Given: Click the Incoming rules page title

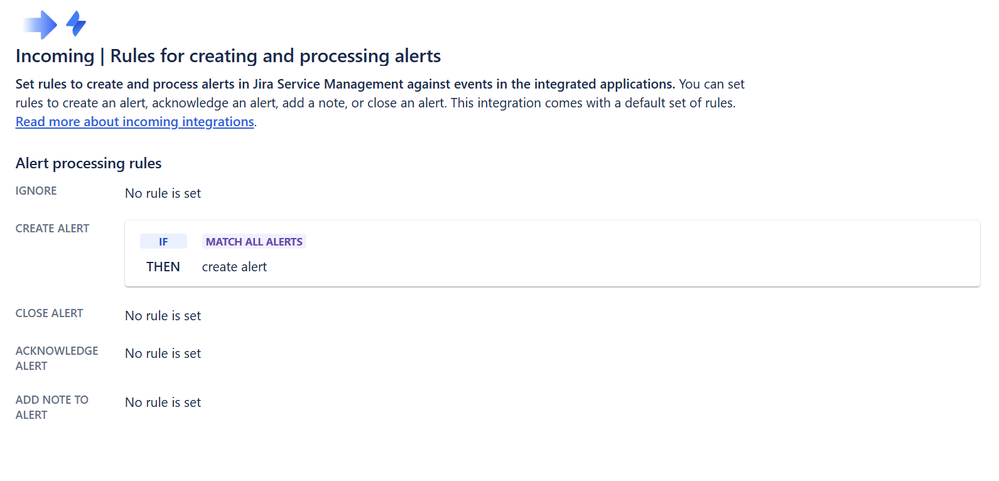Looking at the screenshot, I should click(228, 55).
